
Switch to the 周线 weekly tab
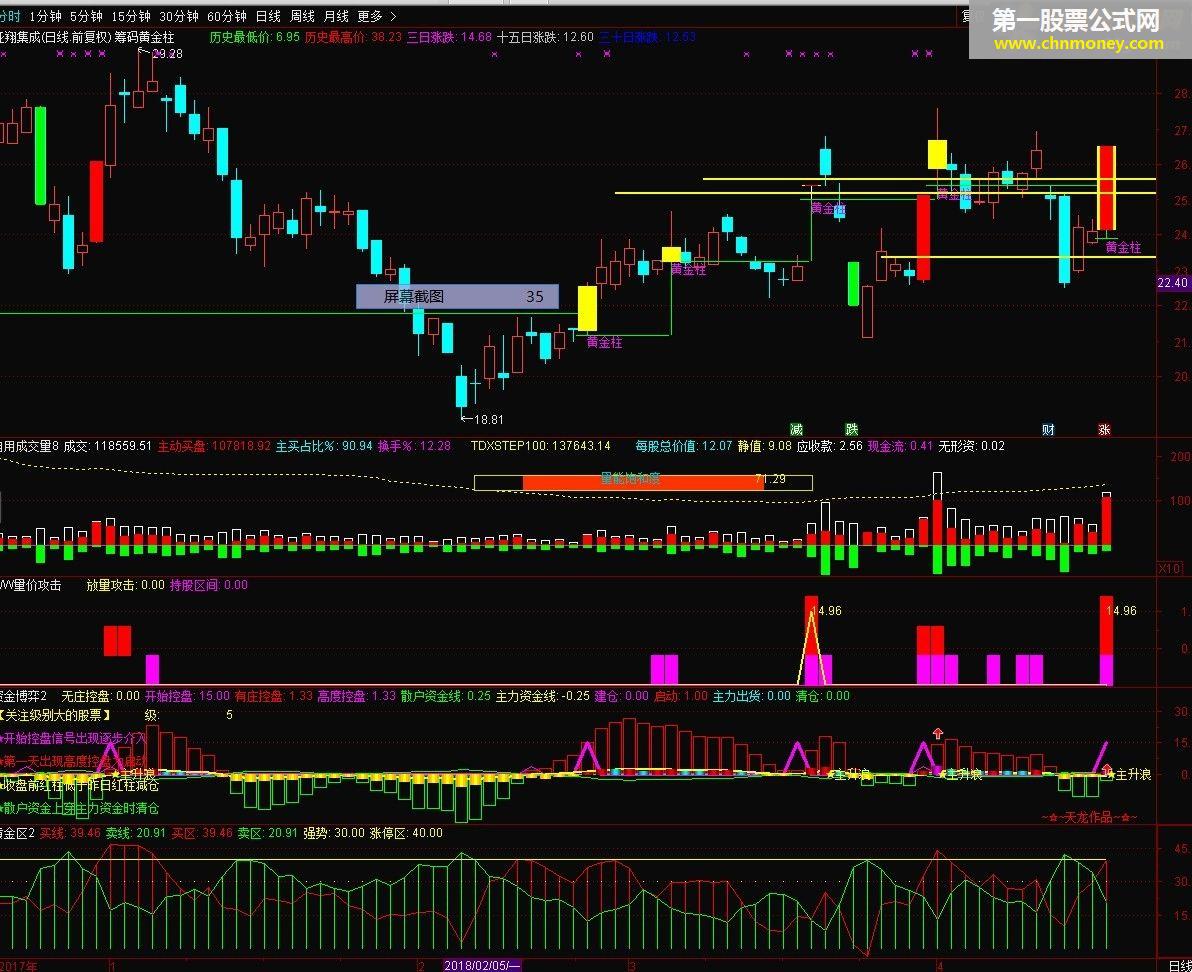[x=302, y=16]
